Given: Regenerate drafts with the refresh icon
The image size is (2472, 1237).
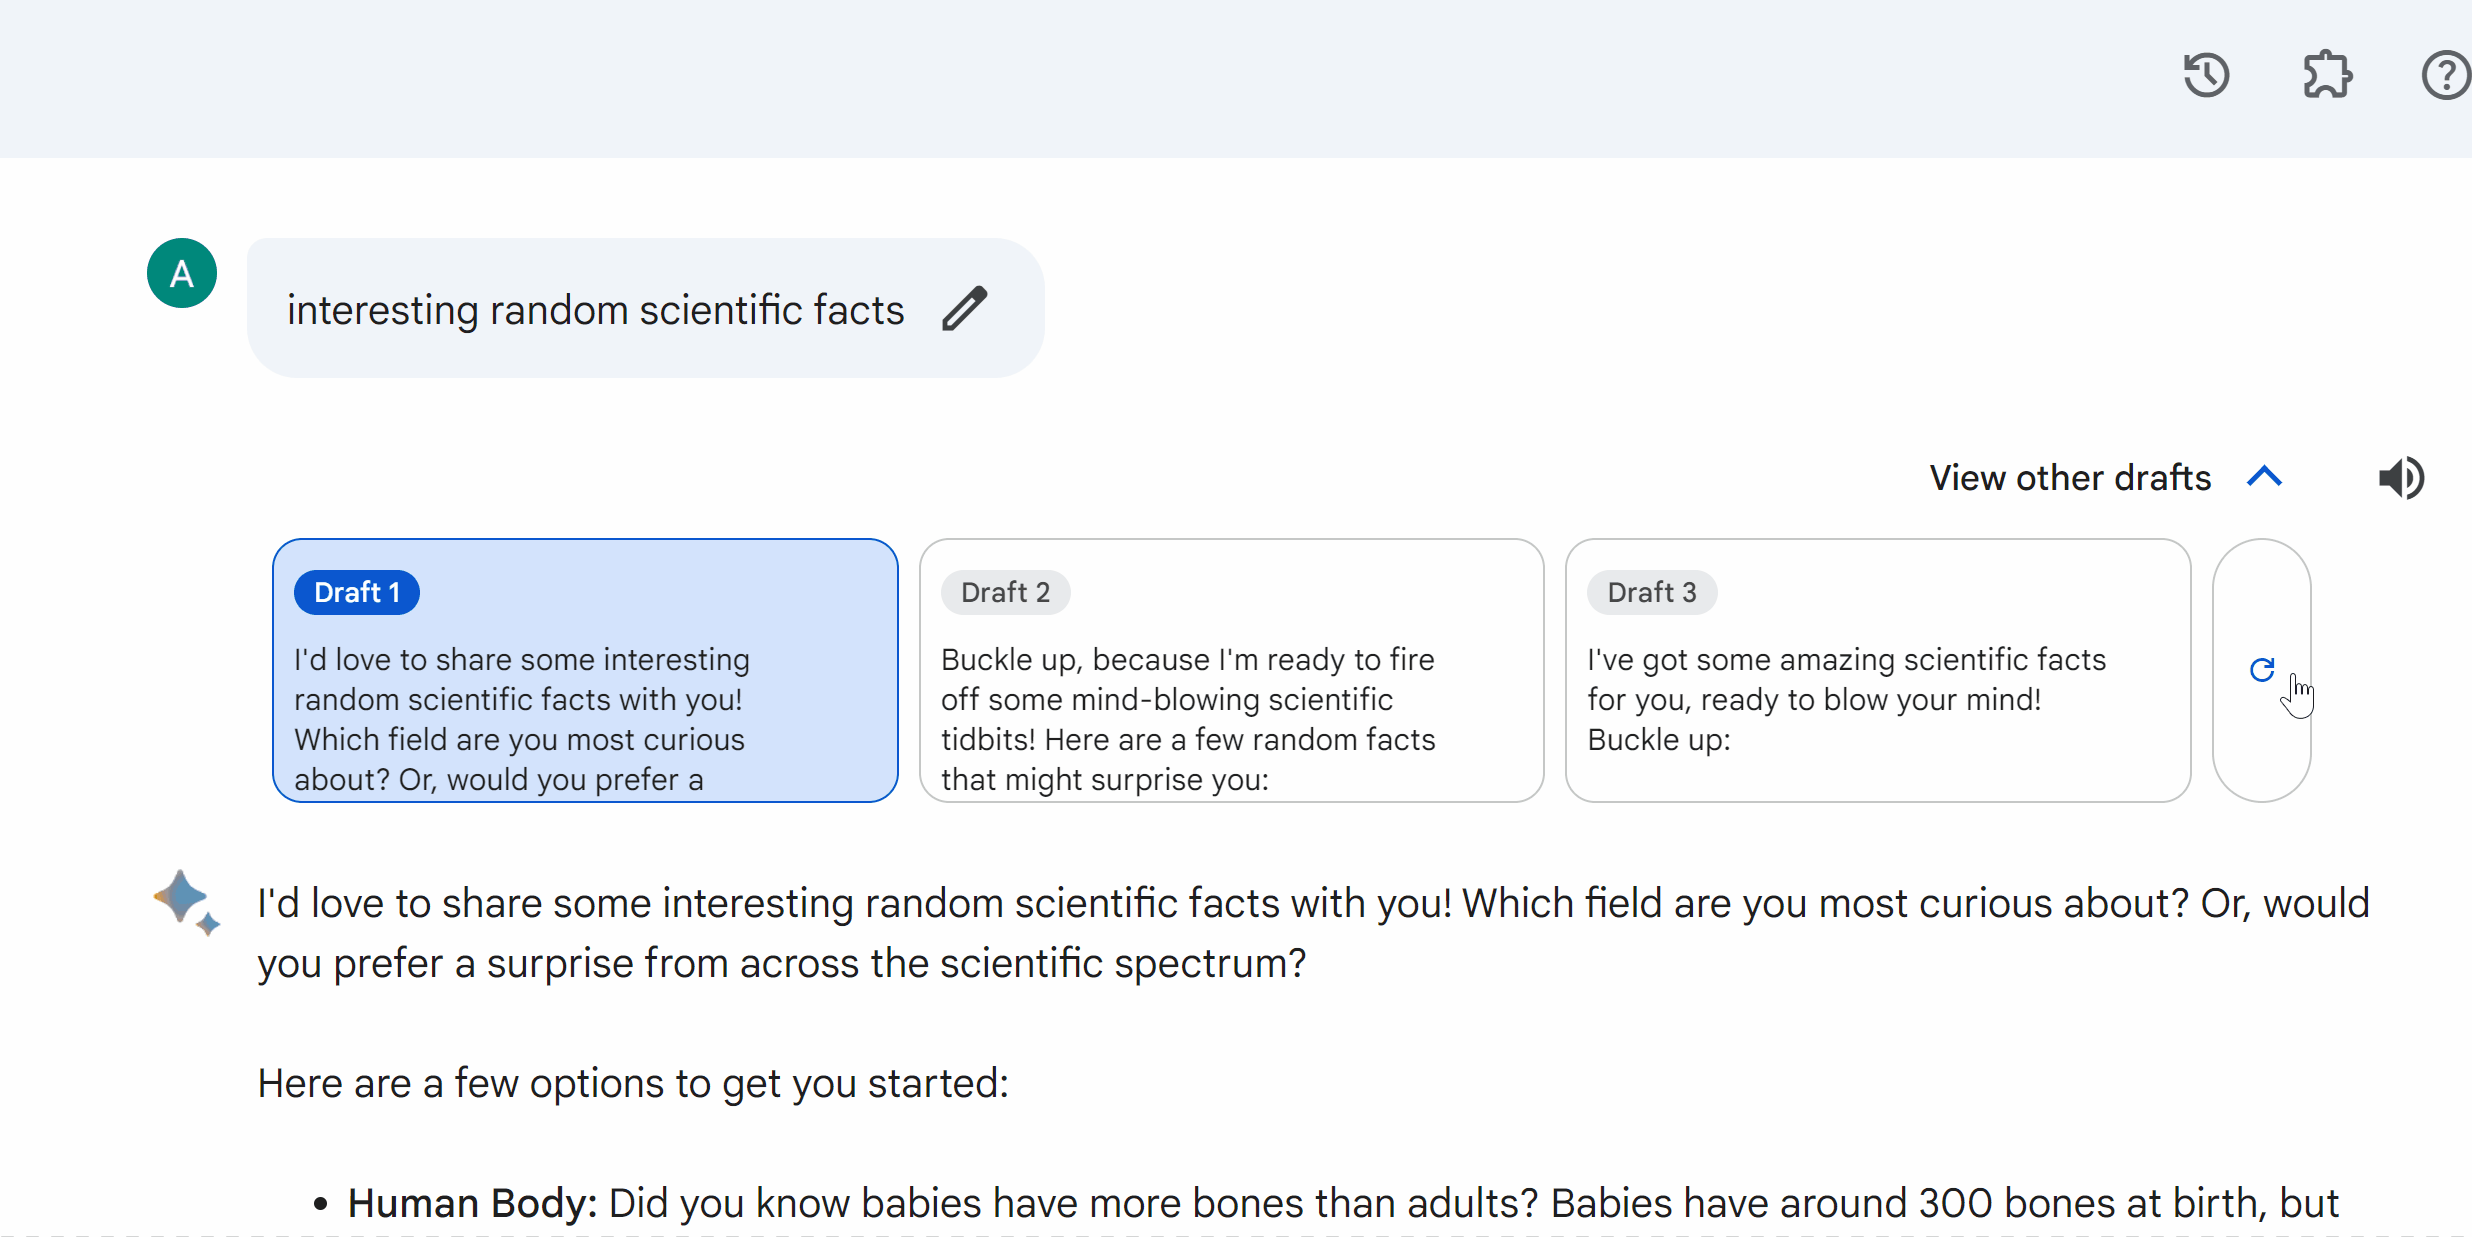Looking at the screenshot, I should click(2262, 669).
